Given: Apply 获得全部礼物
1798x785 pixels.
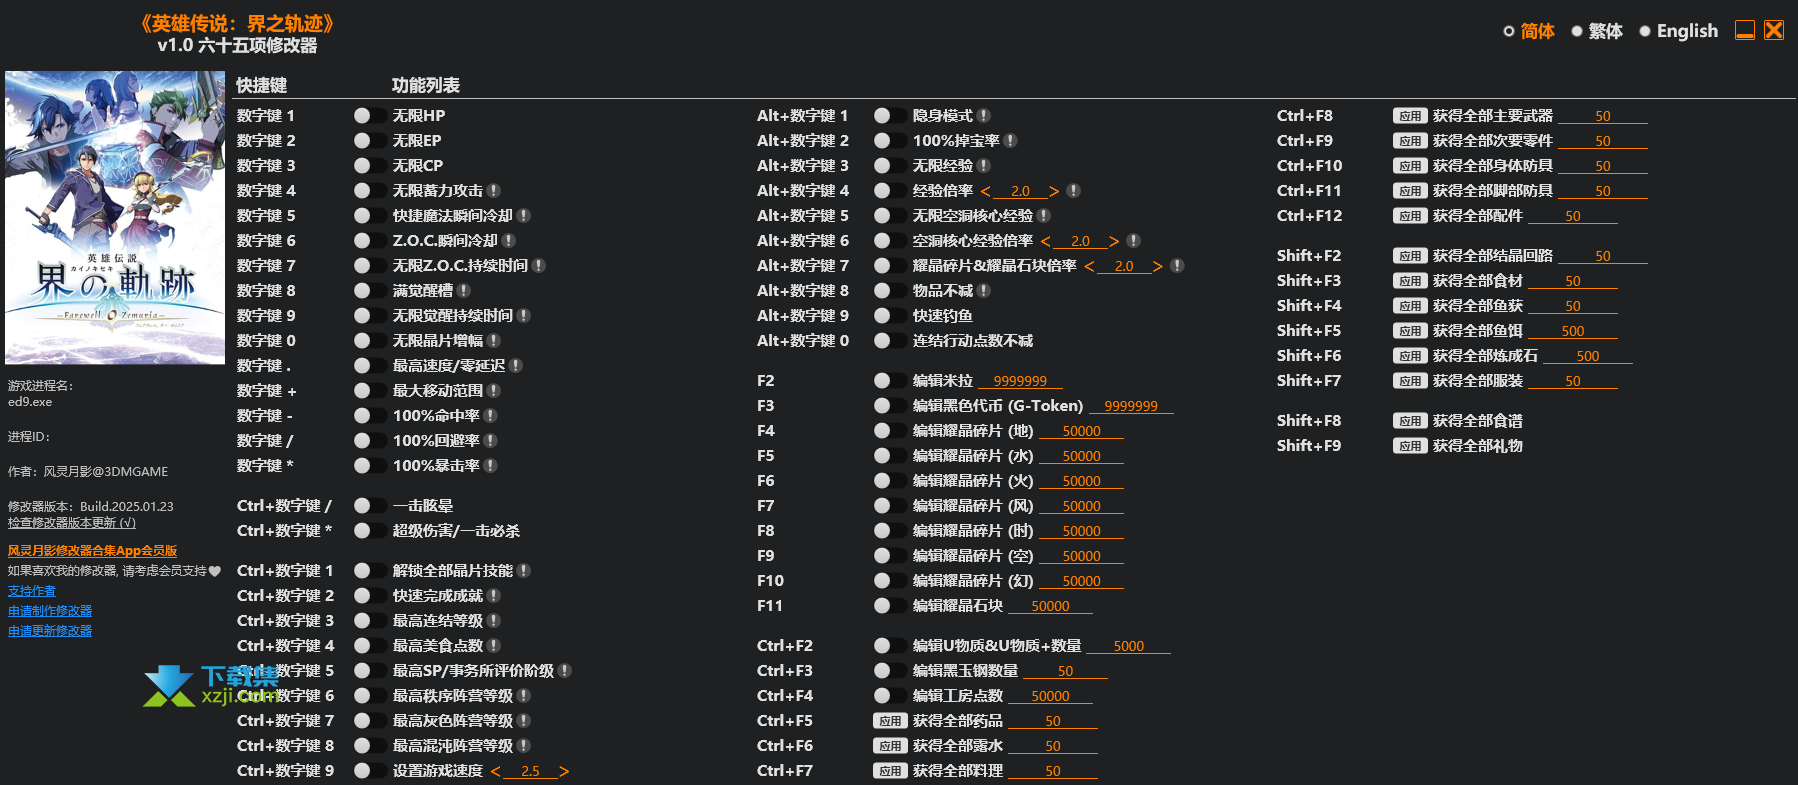Looking at the screenshot, I should 1410,445.
